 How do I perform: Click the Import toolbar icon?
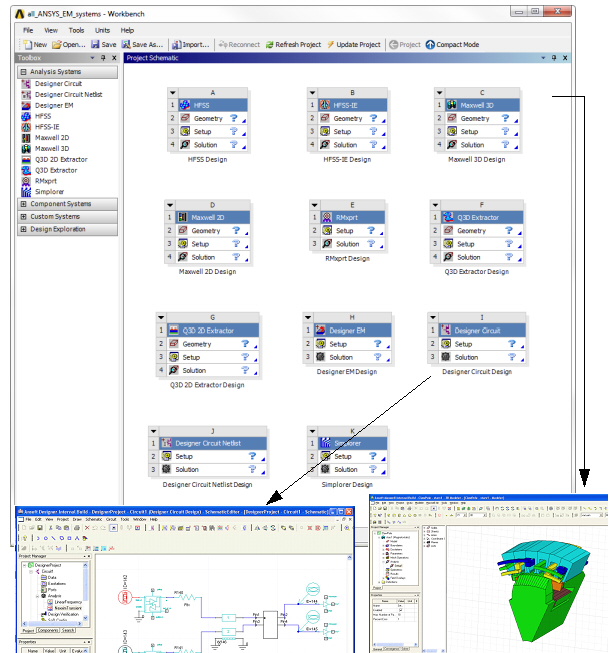[177, 45]
